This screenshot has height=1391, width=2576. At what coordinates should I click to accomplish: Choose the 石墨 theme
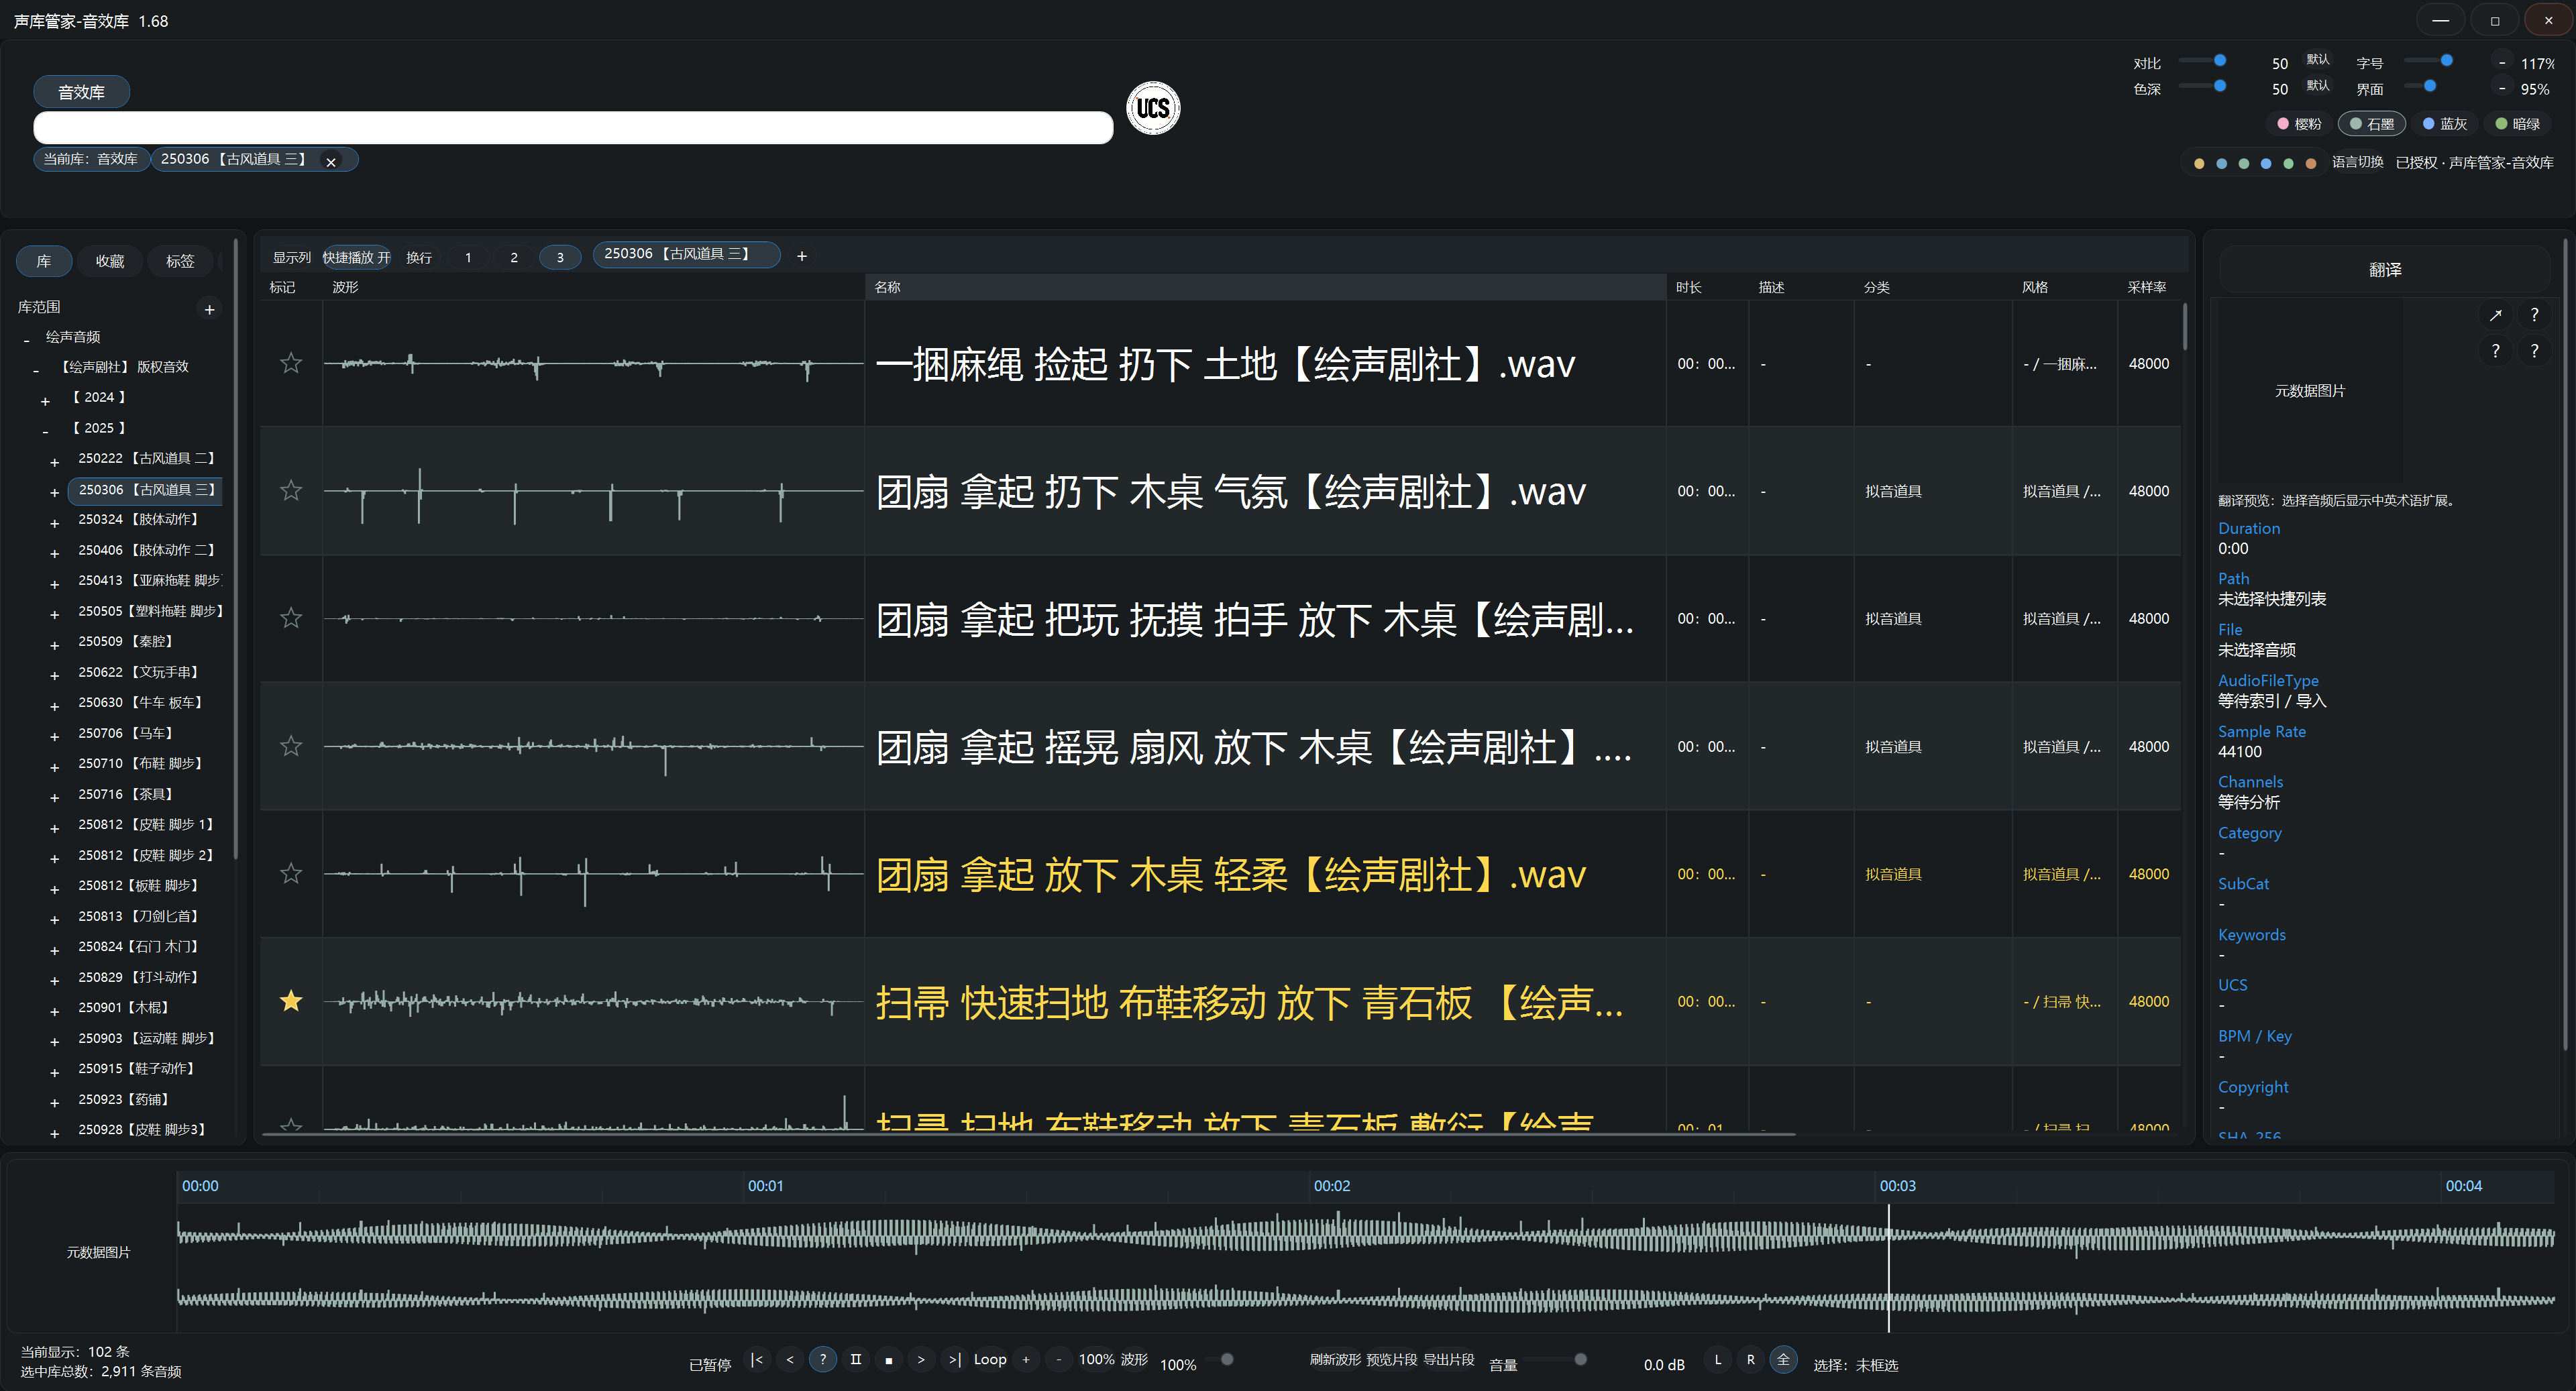click(x=2371, y=124)
